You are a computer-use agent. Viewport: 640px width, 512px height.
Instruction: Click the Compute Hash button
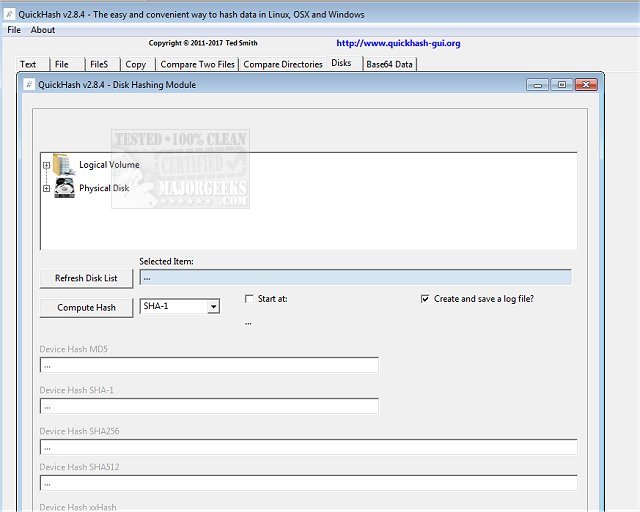(86, 307)
